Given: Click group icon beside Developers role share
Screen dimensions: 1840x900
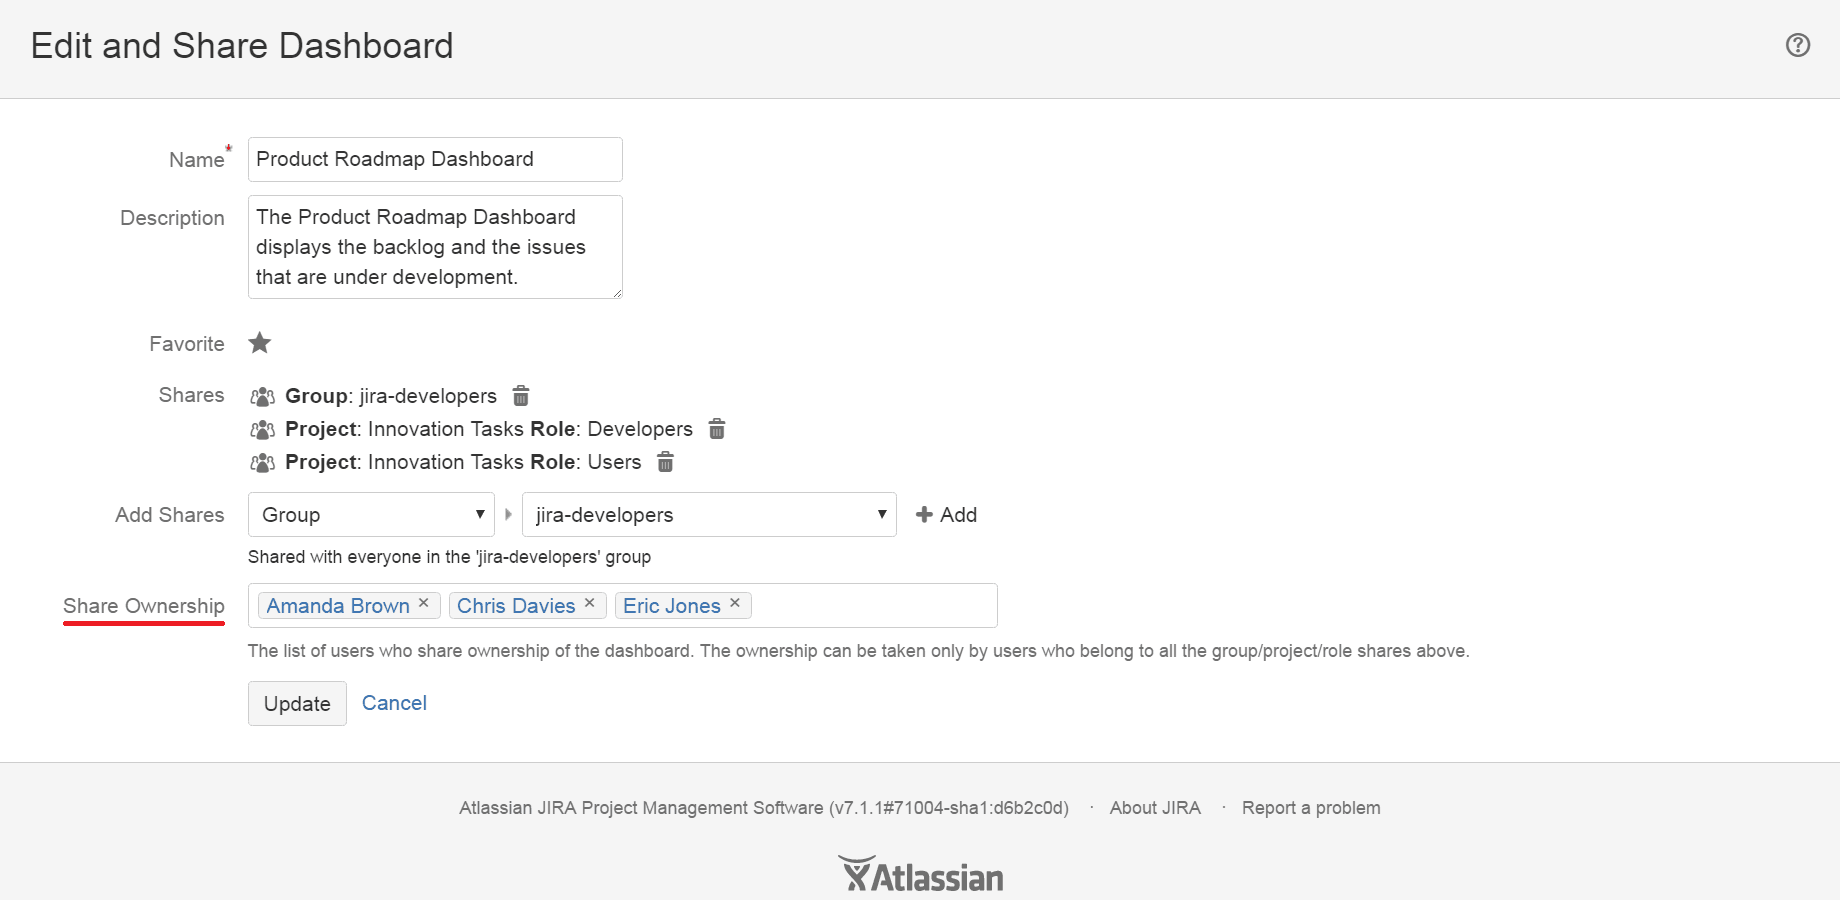Looking at the screenshot, I should pyautogui.click(x=262, y=430).
